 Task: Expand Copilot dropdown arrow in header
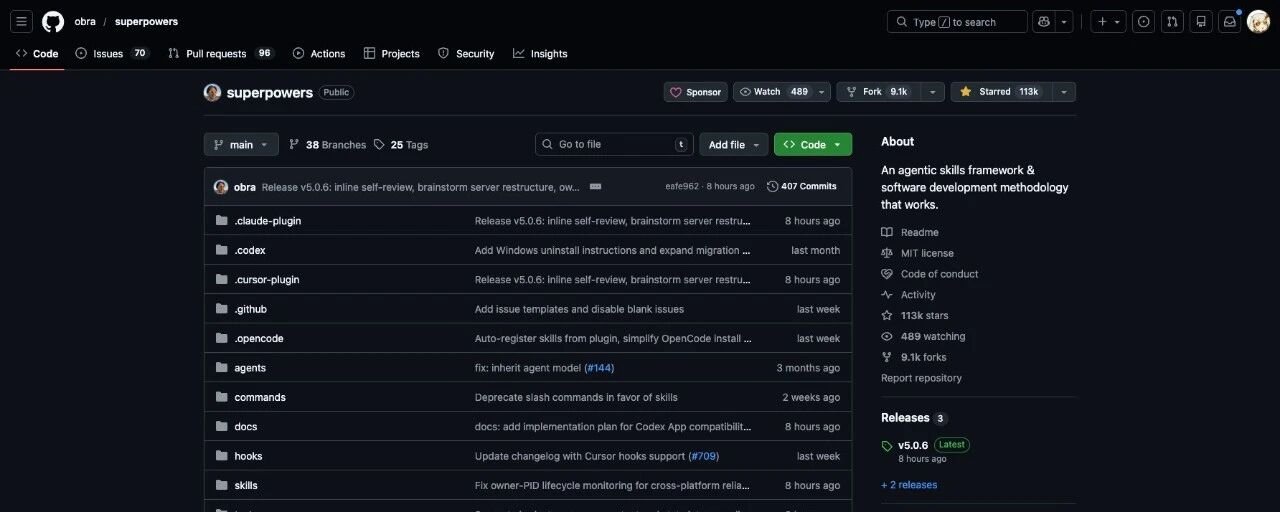[x=1065, y=21]
